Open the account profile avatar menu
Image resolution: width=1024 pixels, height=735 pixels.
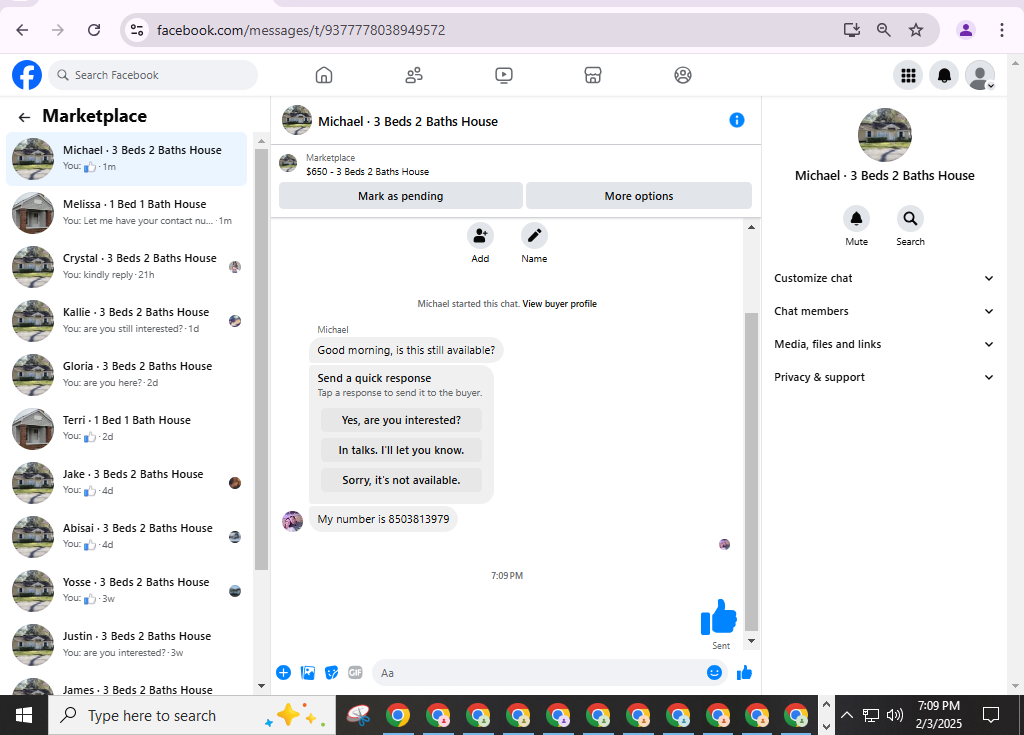[980, 75]
